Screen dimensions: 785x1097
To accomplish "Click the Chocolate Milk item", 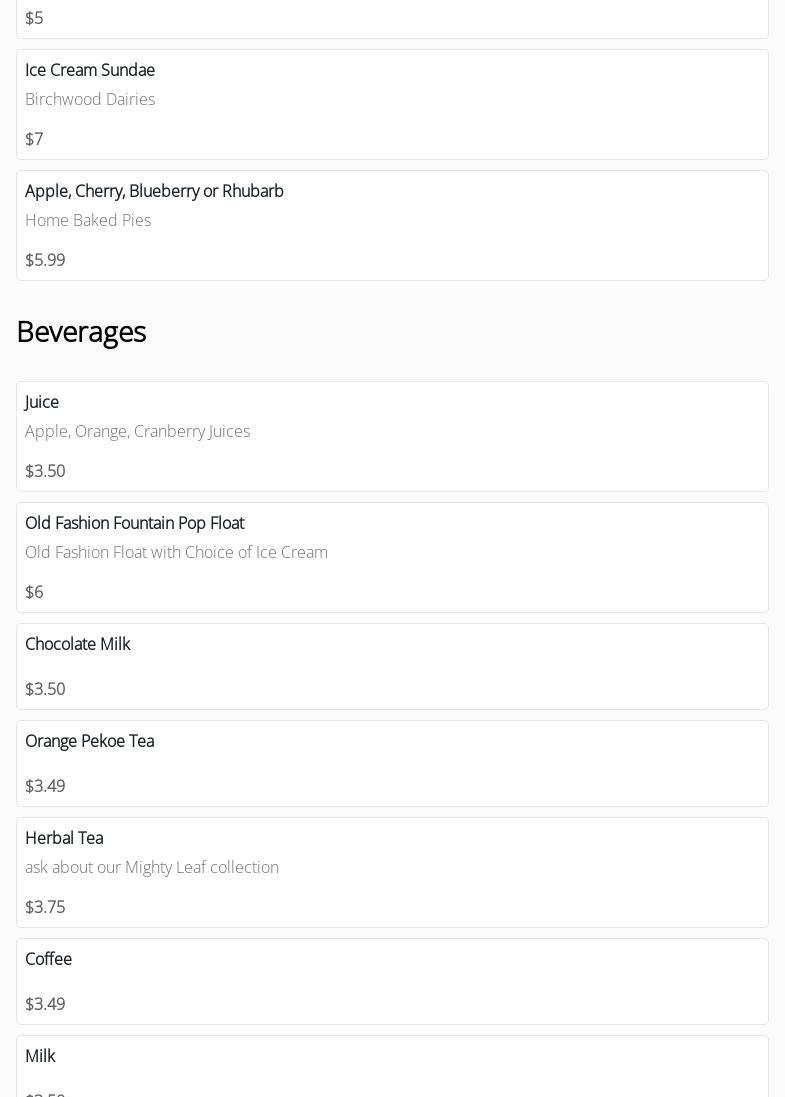I will tap(78, 644).
